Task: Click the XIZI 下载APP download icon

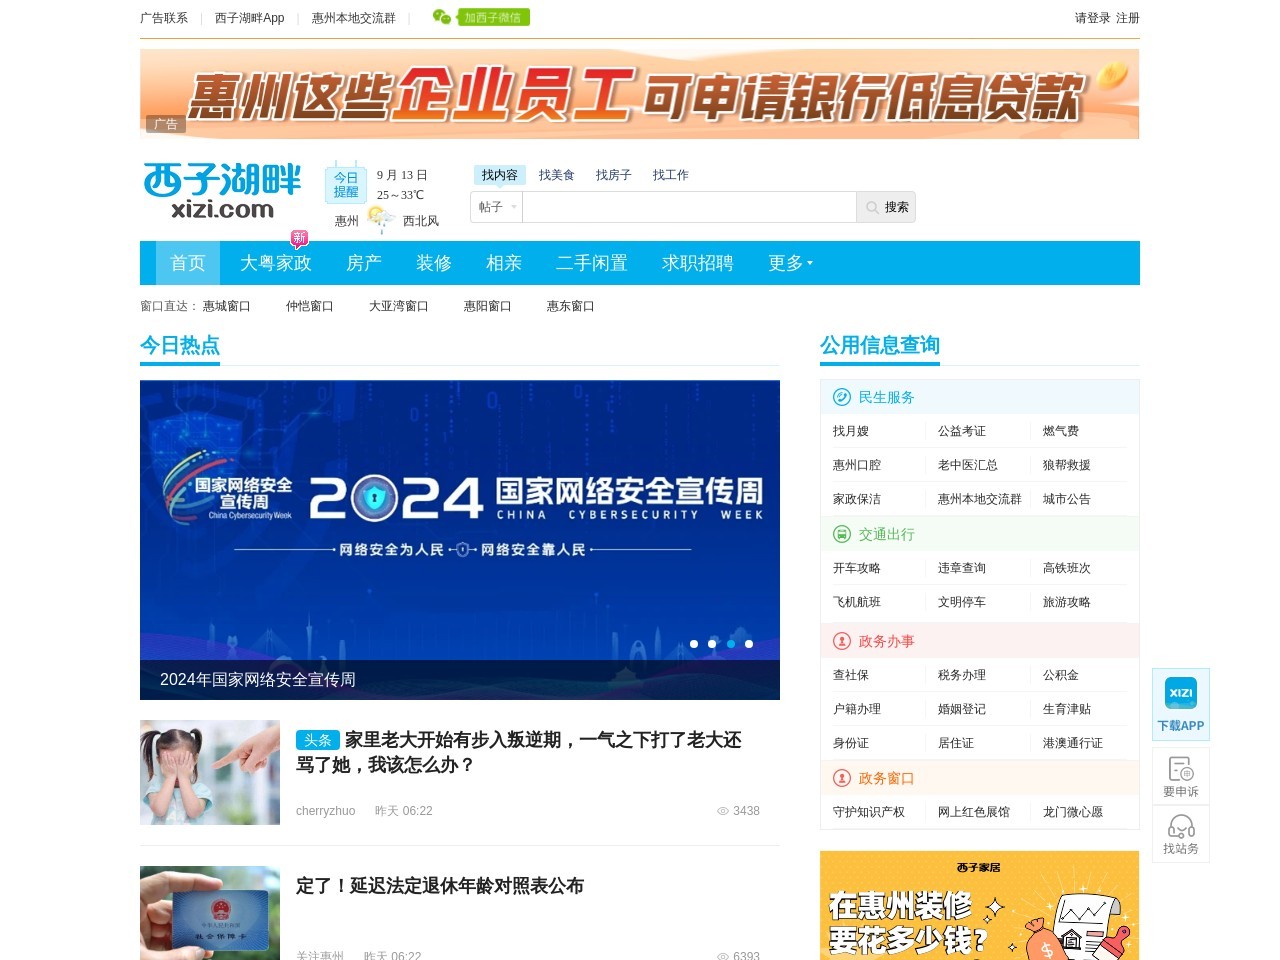Action: tap(1180, 693)
